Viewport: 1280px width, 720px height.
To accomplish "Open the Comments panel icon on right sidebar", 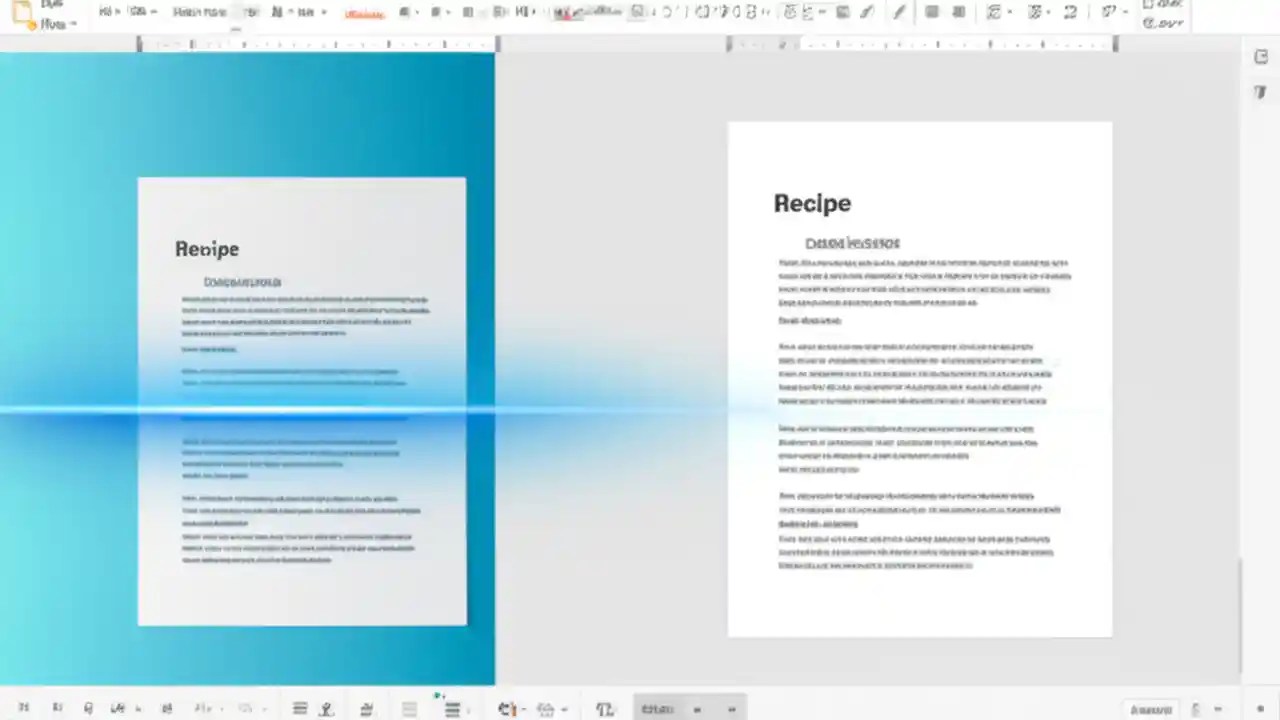I will 1261,57.
